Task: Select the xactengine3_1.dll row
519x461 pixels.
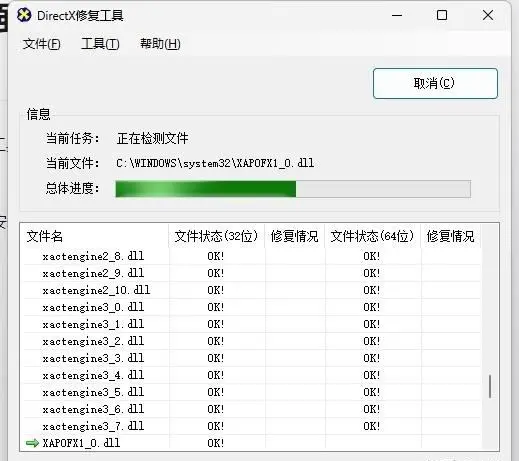Action: click(x=252, y=324)
